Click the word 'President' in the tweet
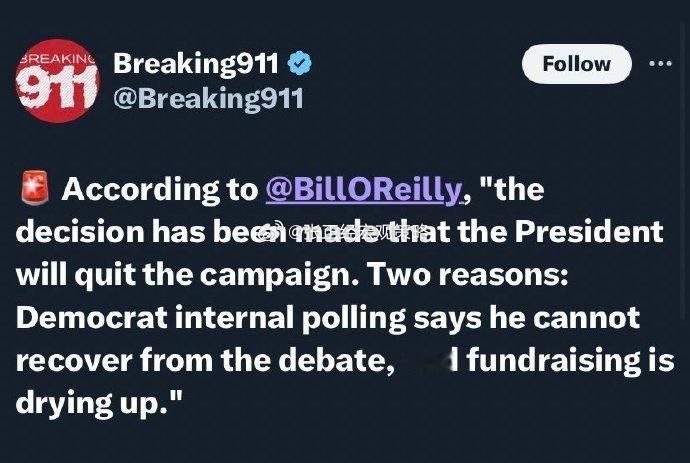Screen dimensions: 690x463 coord(589,231)
